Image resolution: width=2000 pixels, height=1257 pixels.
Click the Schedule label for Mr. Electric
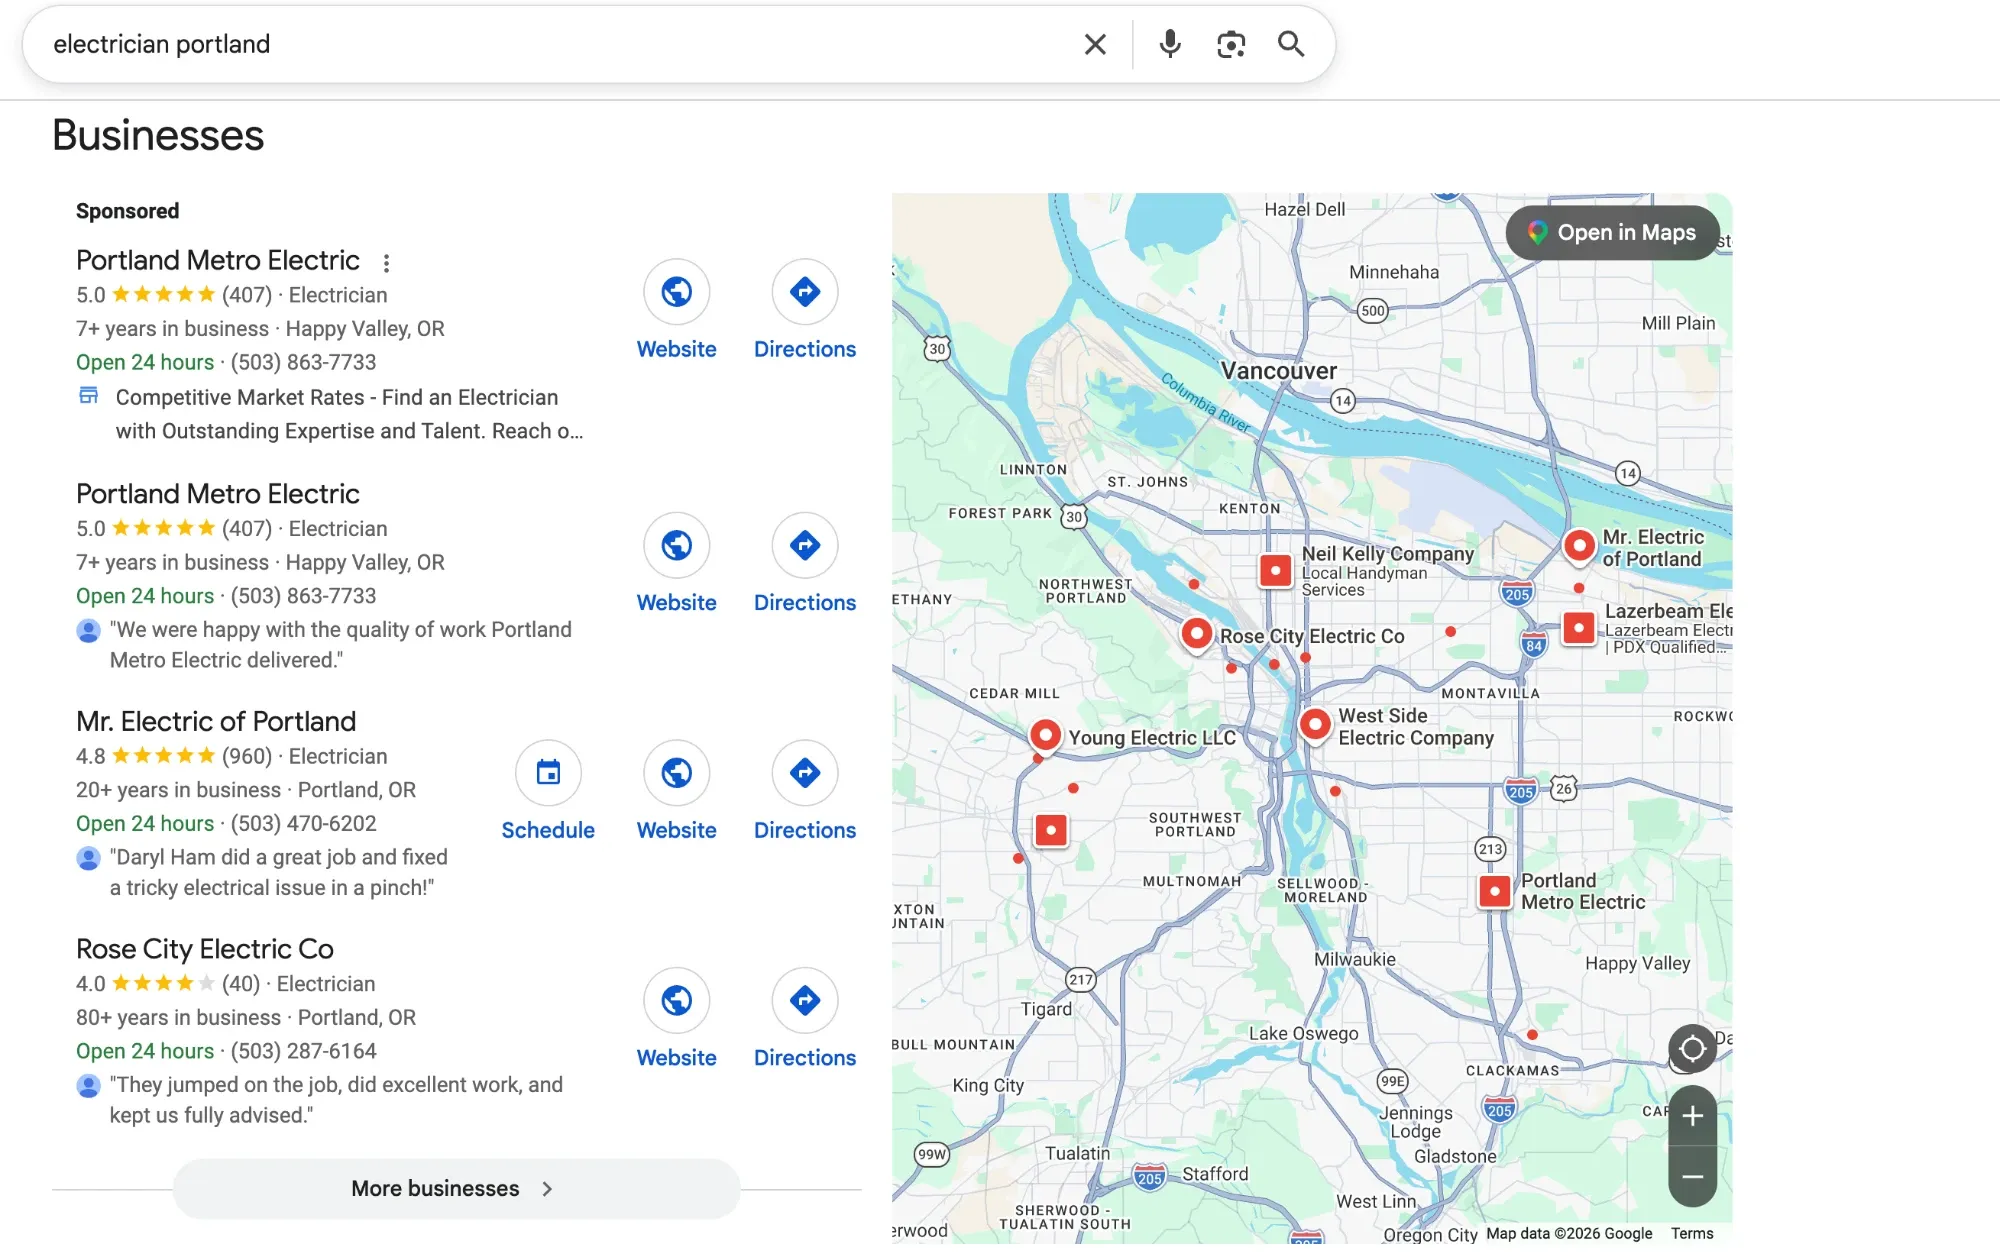point(548,830)
